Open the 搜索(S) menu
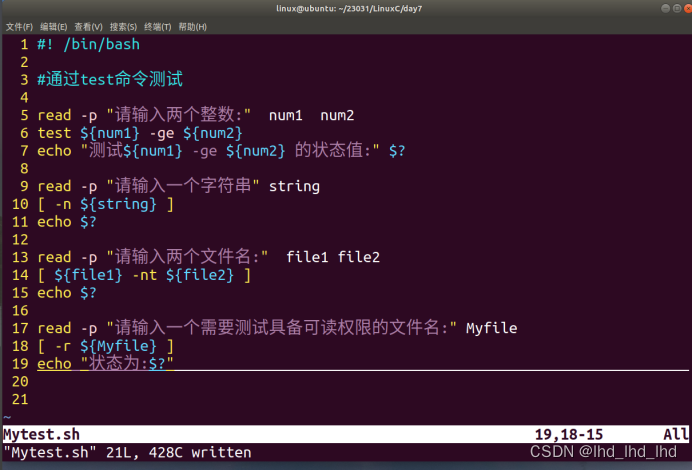 (x=123, y=27)
